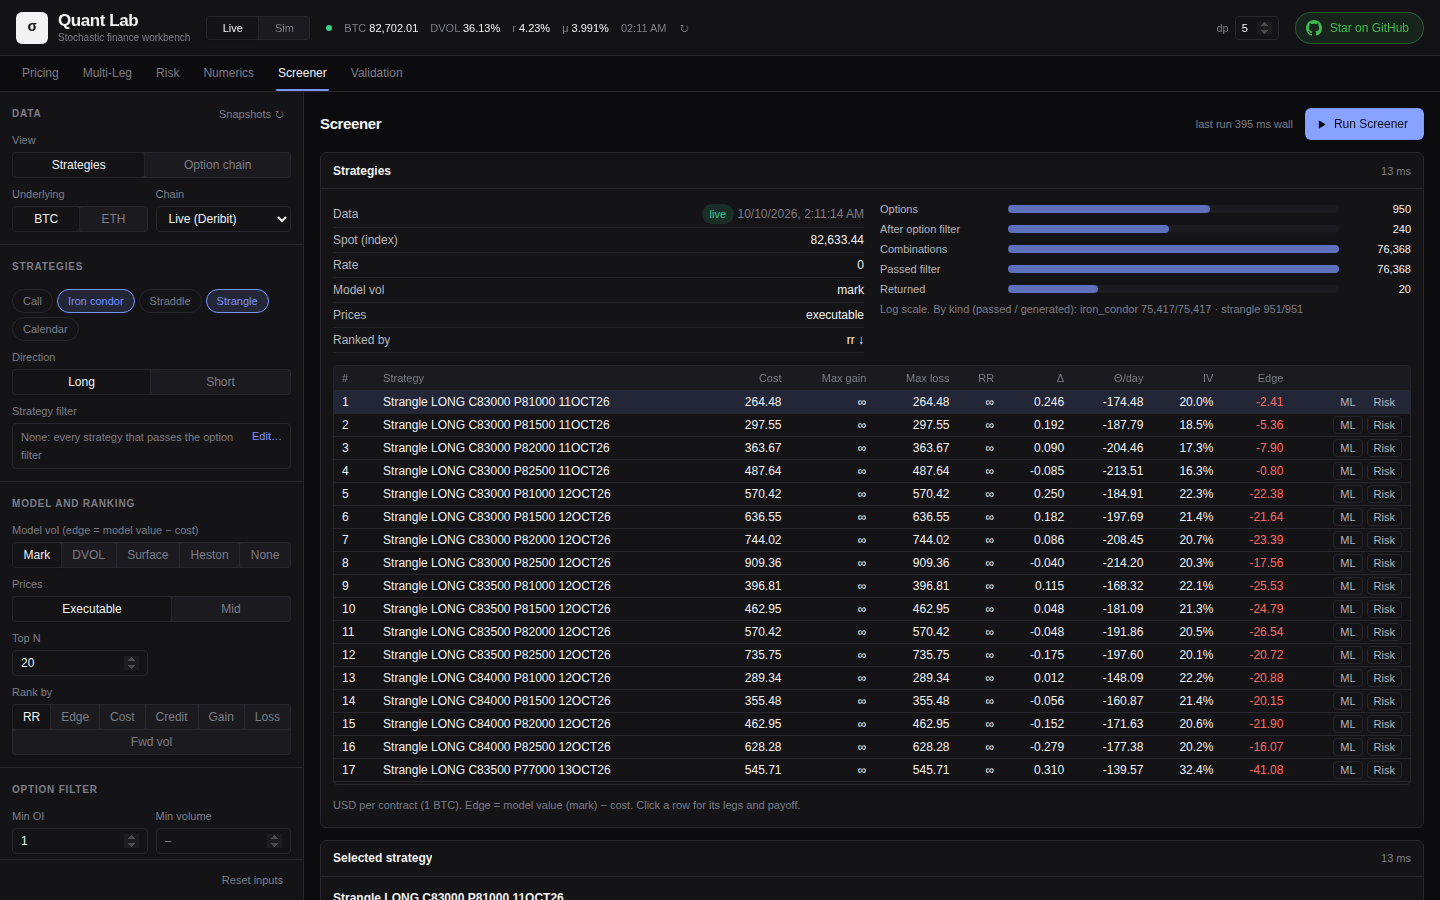Click the Quant Lab sigma logo

click(x=32, y=28)
